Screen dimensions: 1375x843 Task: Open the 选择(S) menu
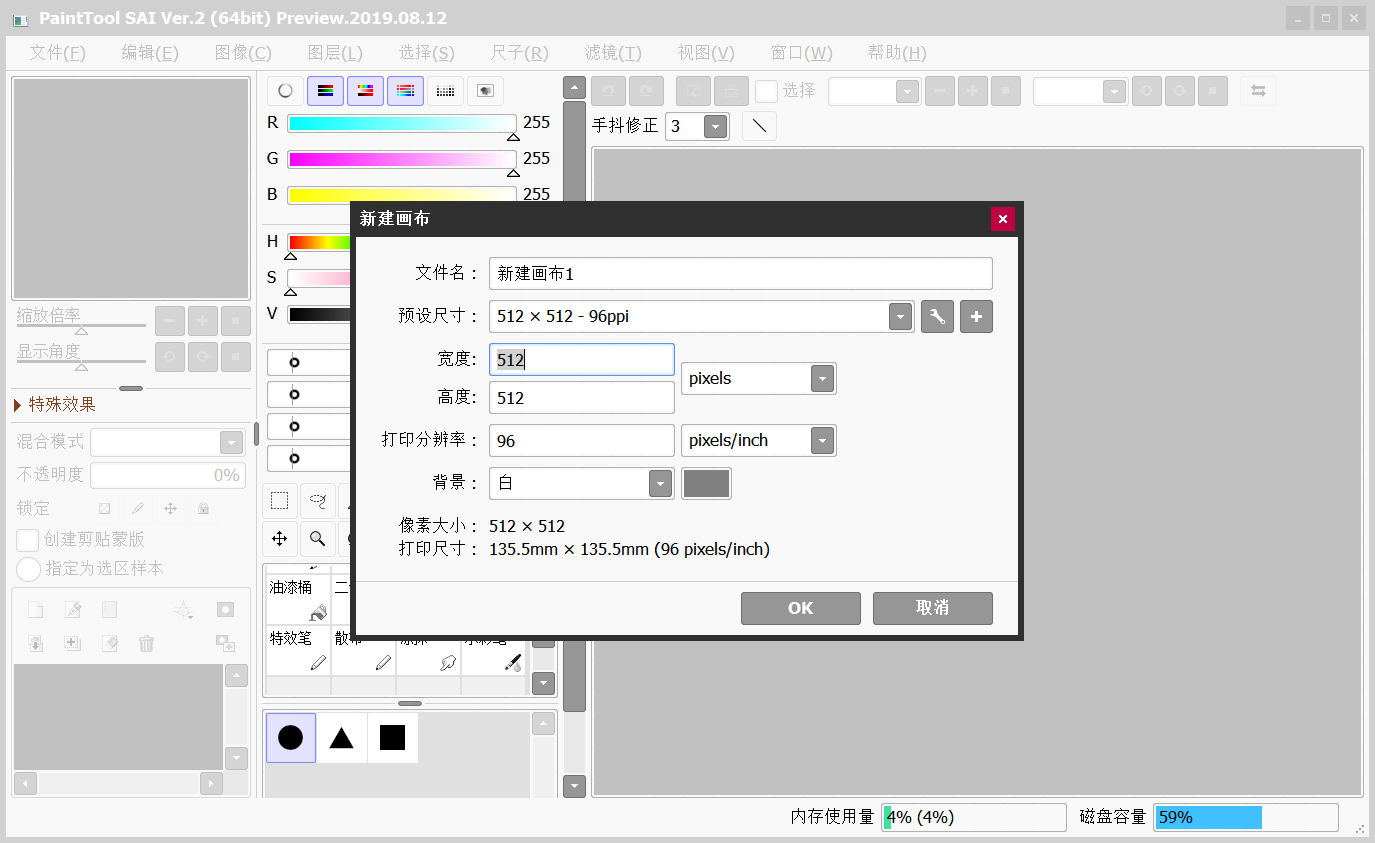coord(427,53)
